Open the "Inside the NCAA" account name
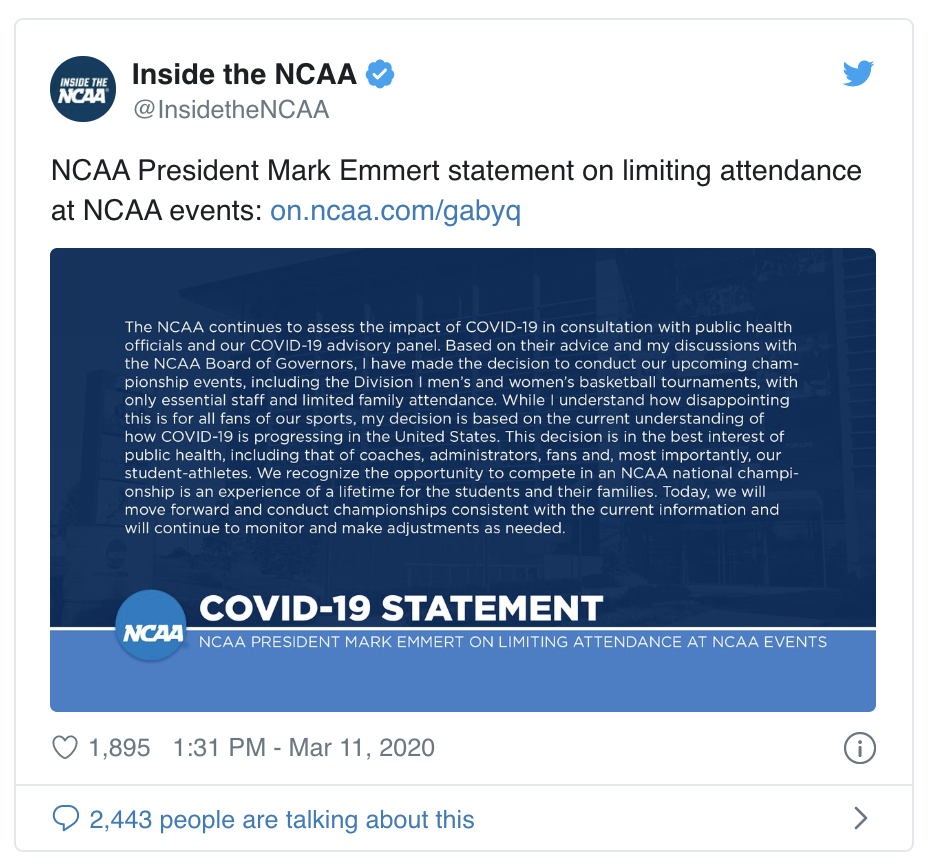Viewport: 930px width, 868px height. pyautogui.click(x=244, y=74)
